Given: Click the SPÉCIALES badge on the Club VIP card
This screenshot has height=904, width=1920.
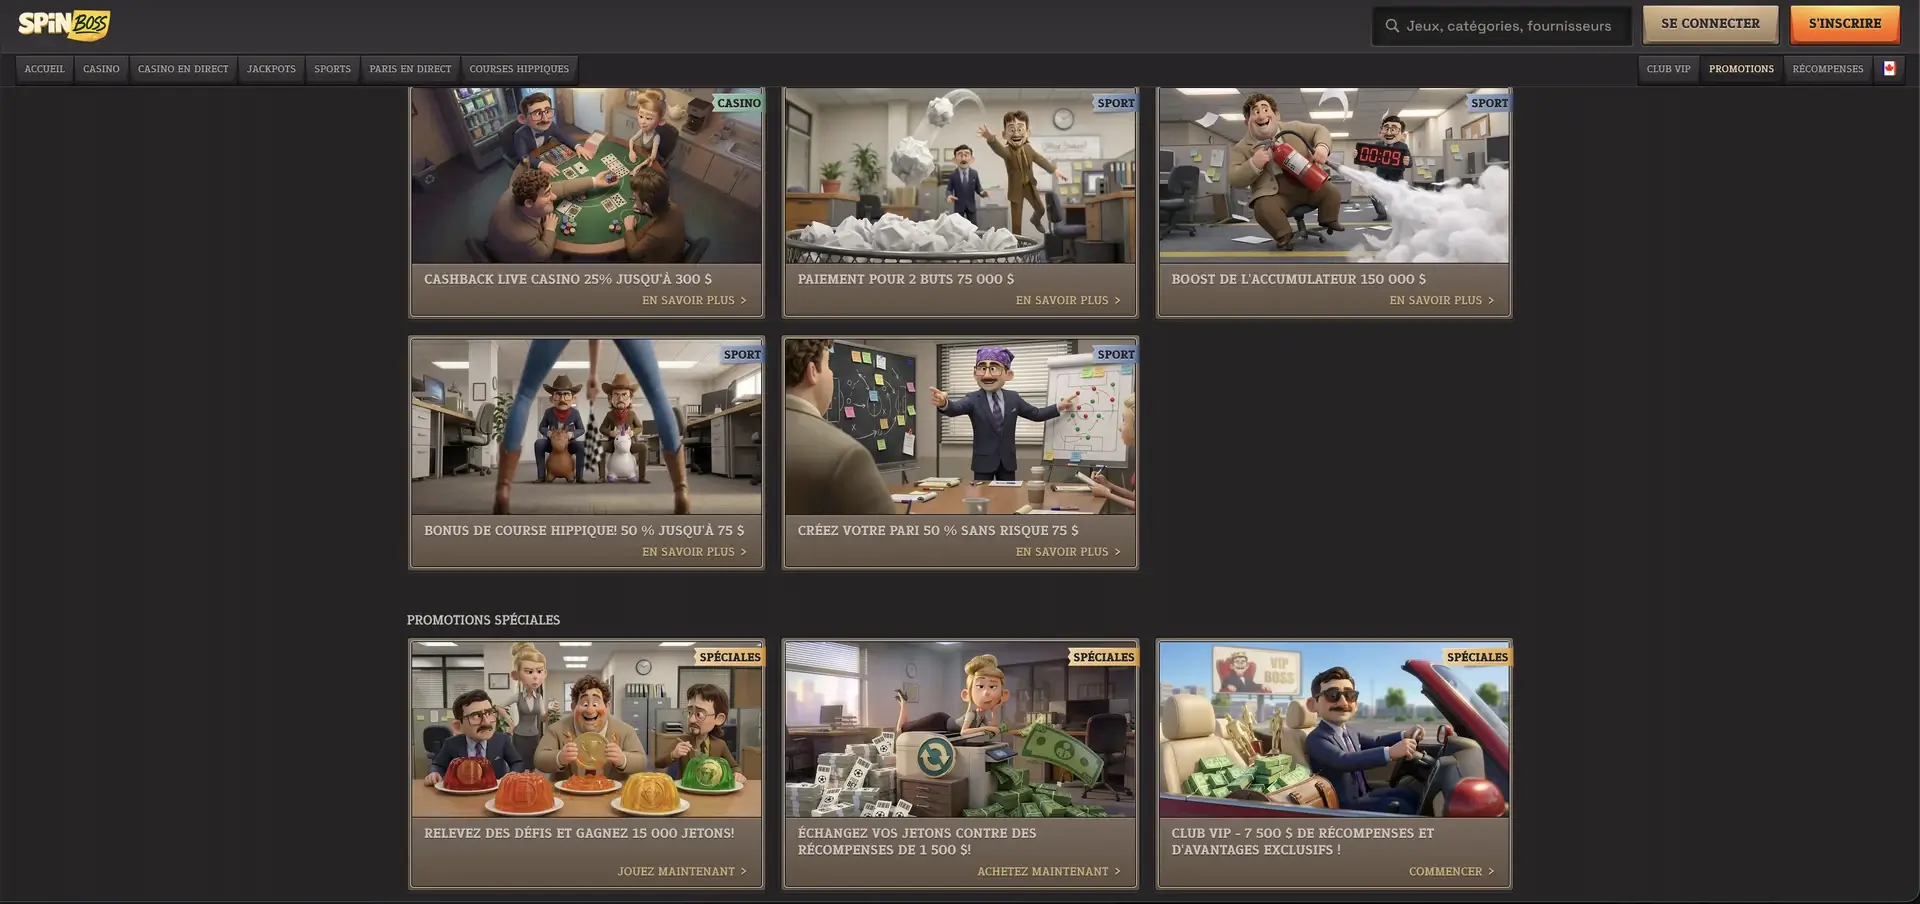Looking at the screenshot, I should tap(1477, 657).
